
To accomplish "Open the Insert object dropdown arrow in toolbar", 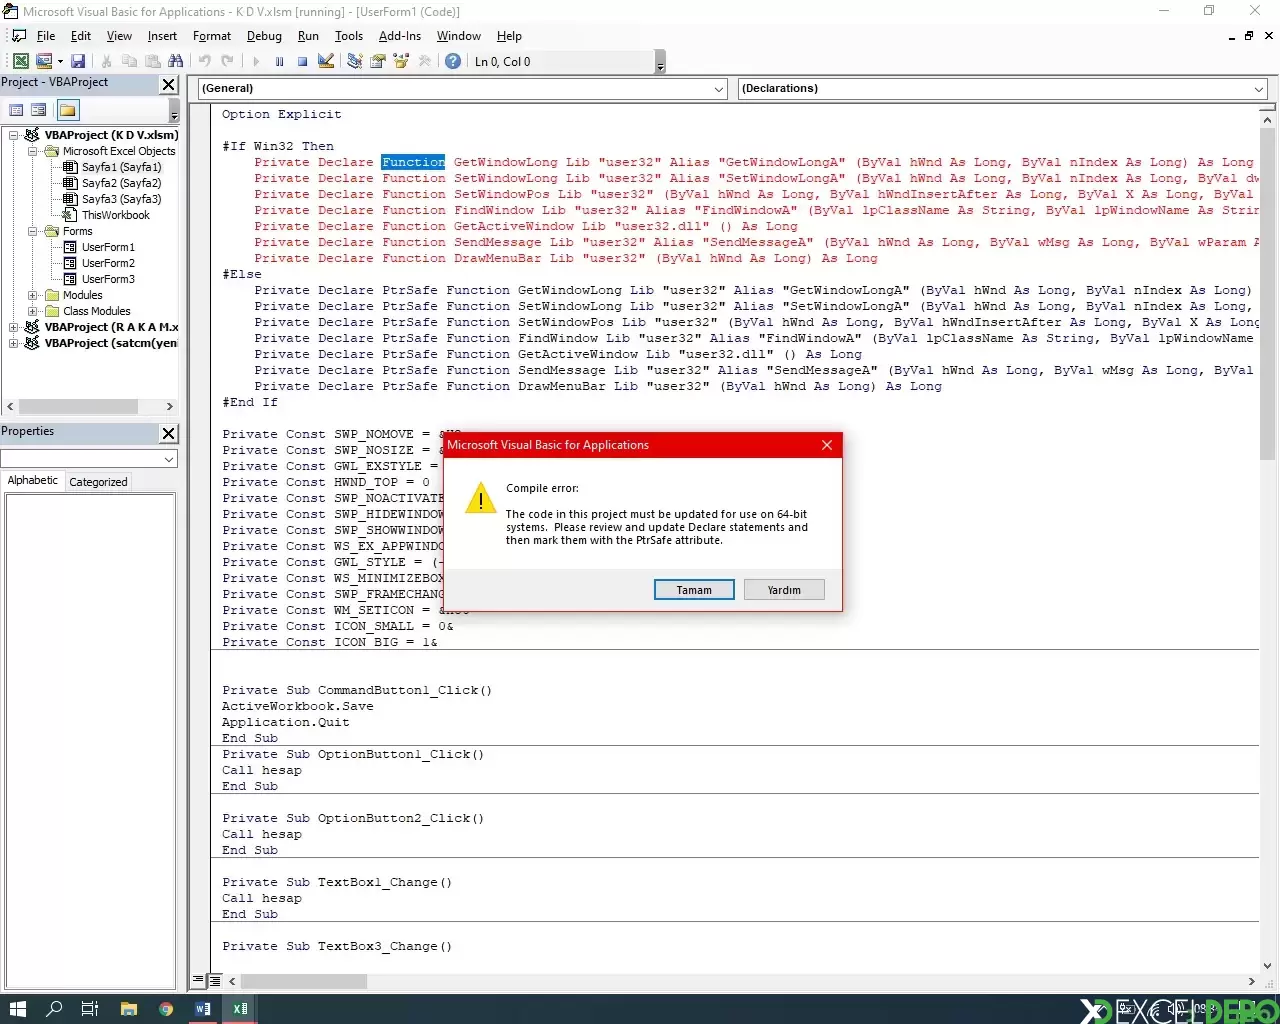I will 60,61.
